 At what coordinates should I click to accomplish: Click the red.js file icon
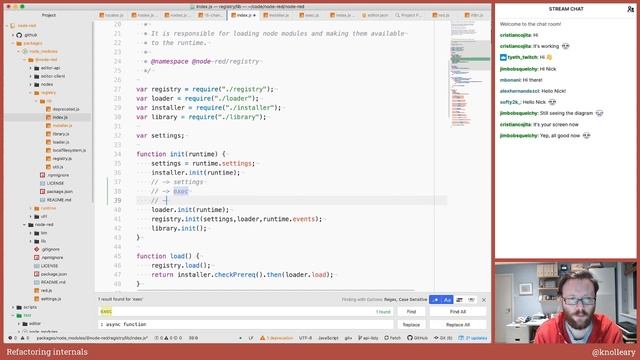37,291
